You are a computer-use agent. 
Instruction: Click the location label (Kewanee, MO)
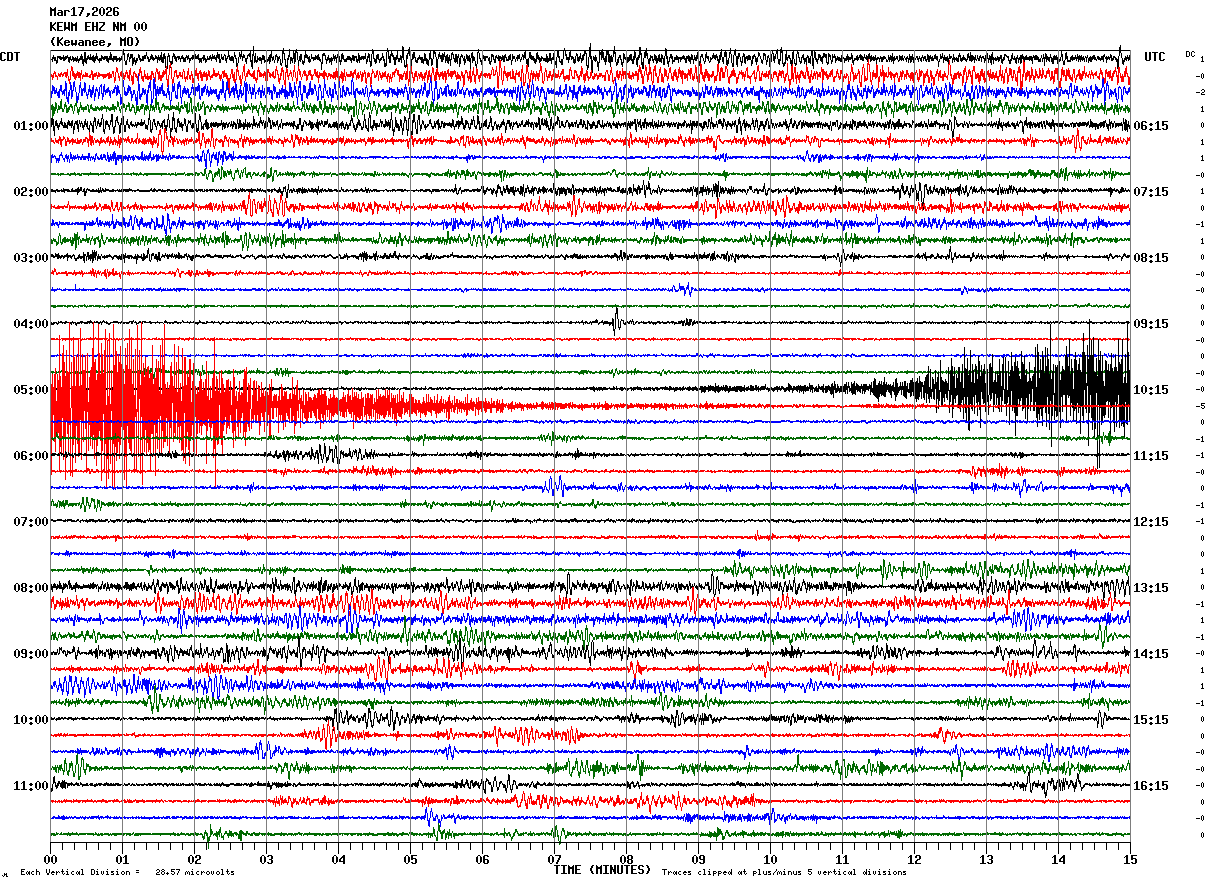click(95, 42)
